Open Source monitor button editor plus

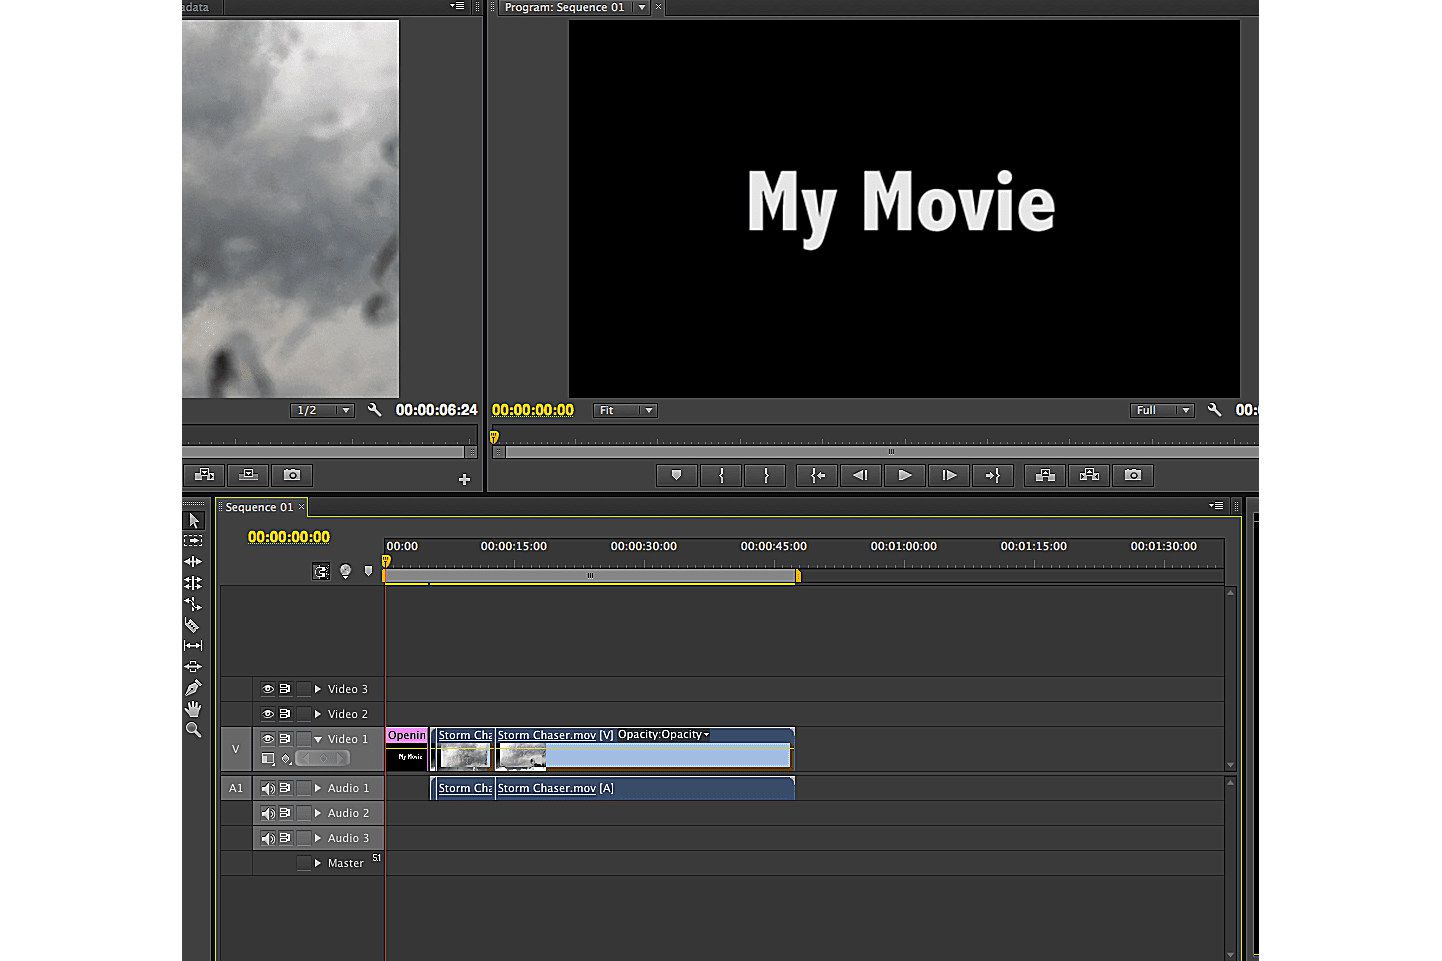click(464, 480)
